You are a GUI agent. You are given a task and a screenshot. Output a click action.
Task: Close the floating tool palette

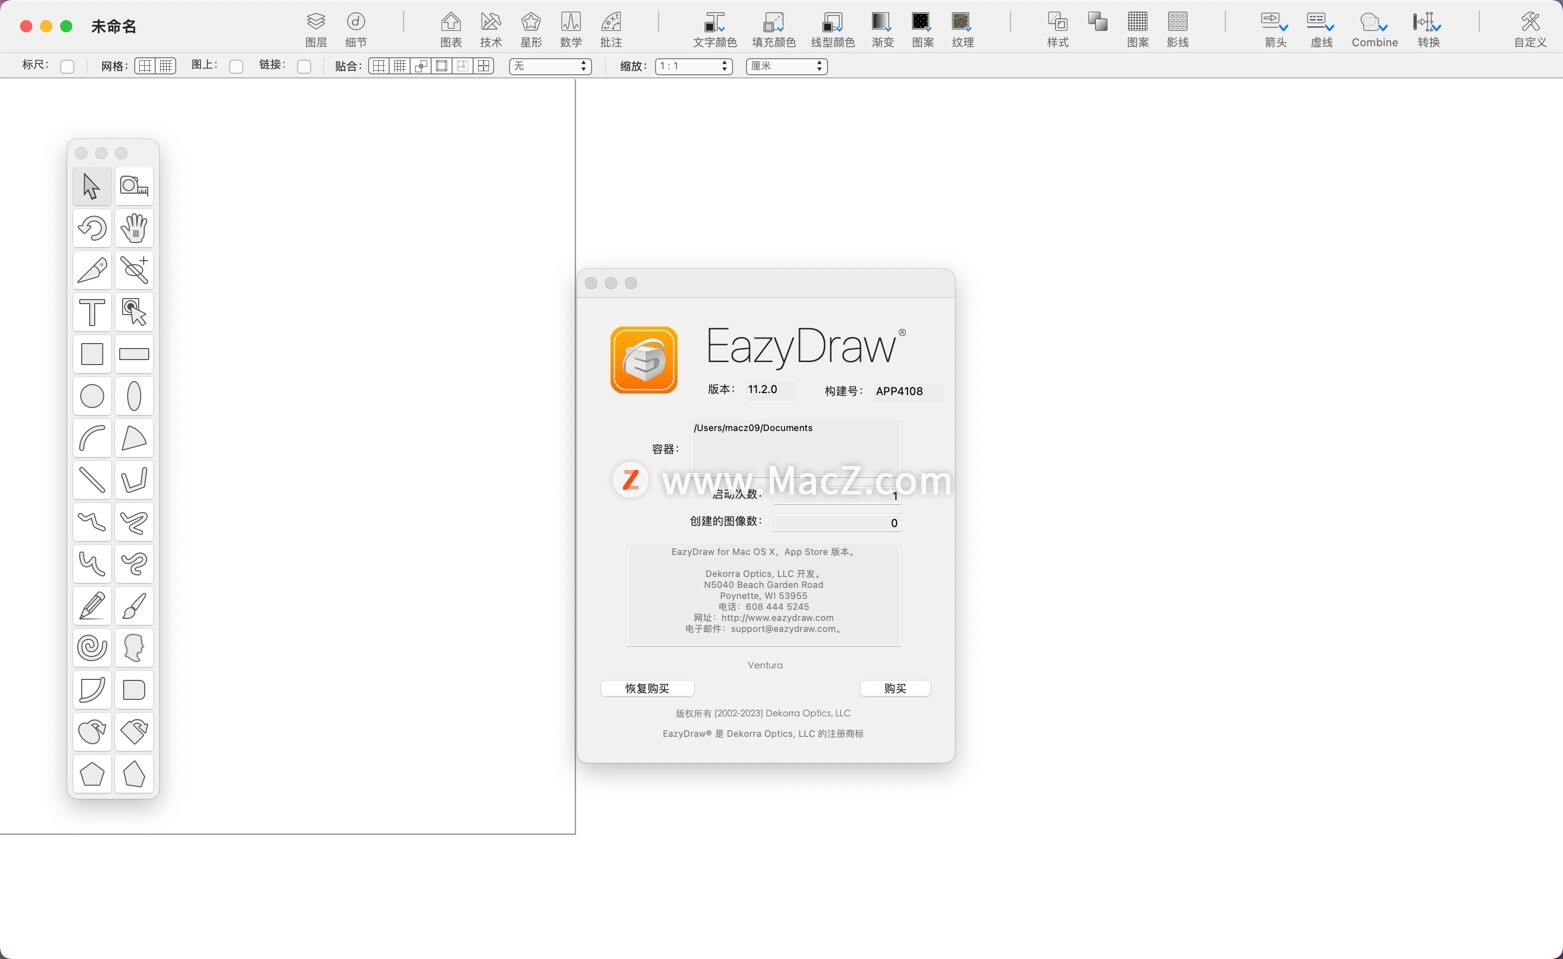pos(81,153)
